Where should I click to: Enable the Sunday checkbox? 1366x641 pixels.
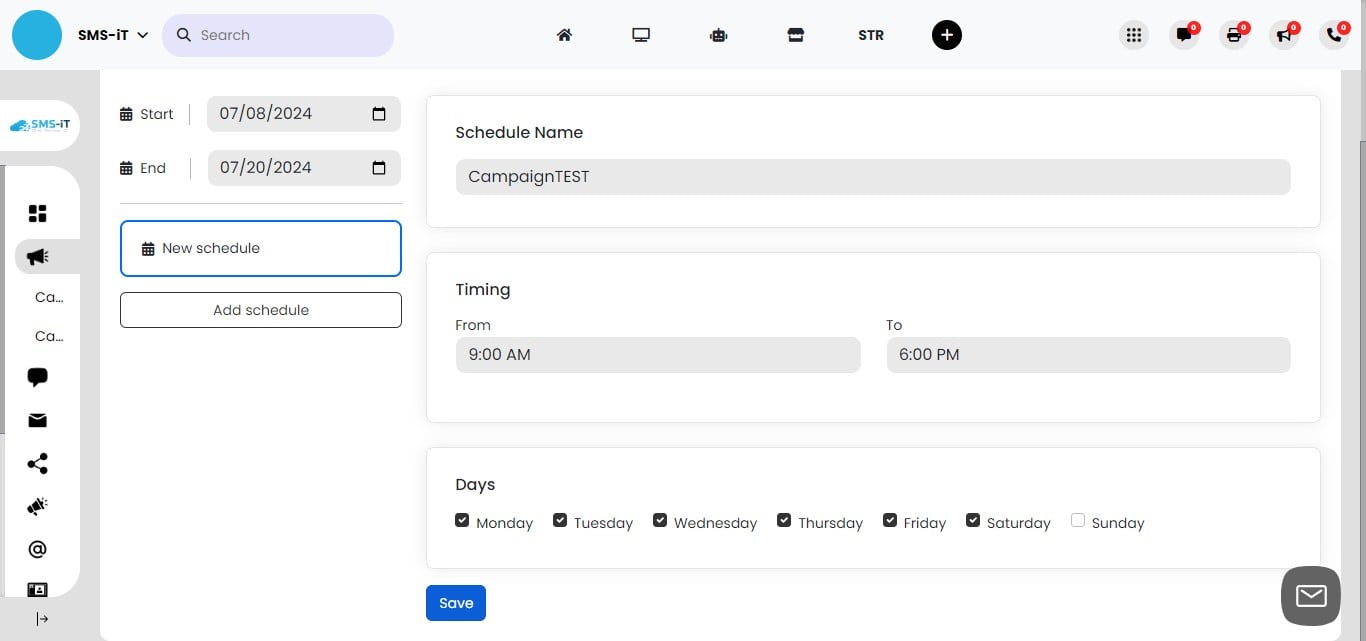coord(1077,520)
